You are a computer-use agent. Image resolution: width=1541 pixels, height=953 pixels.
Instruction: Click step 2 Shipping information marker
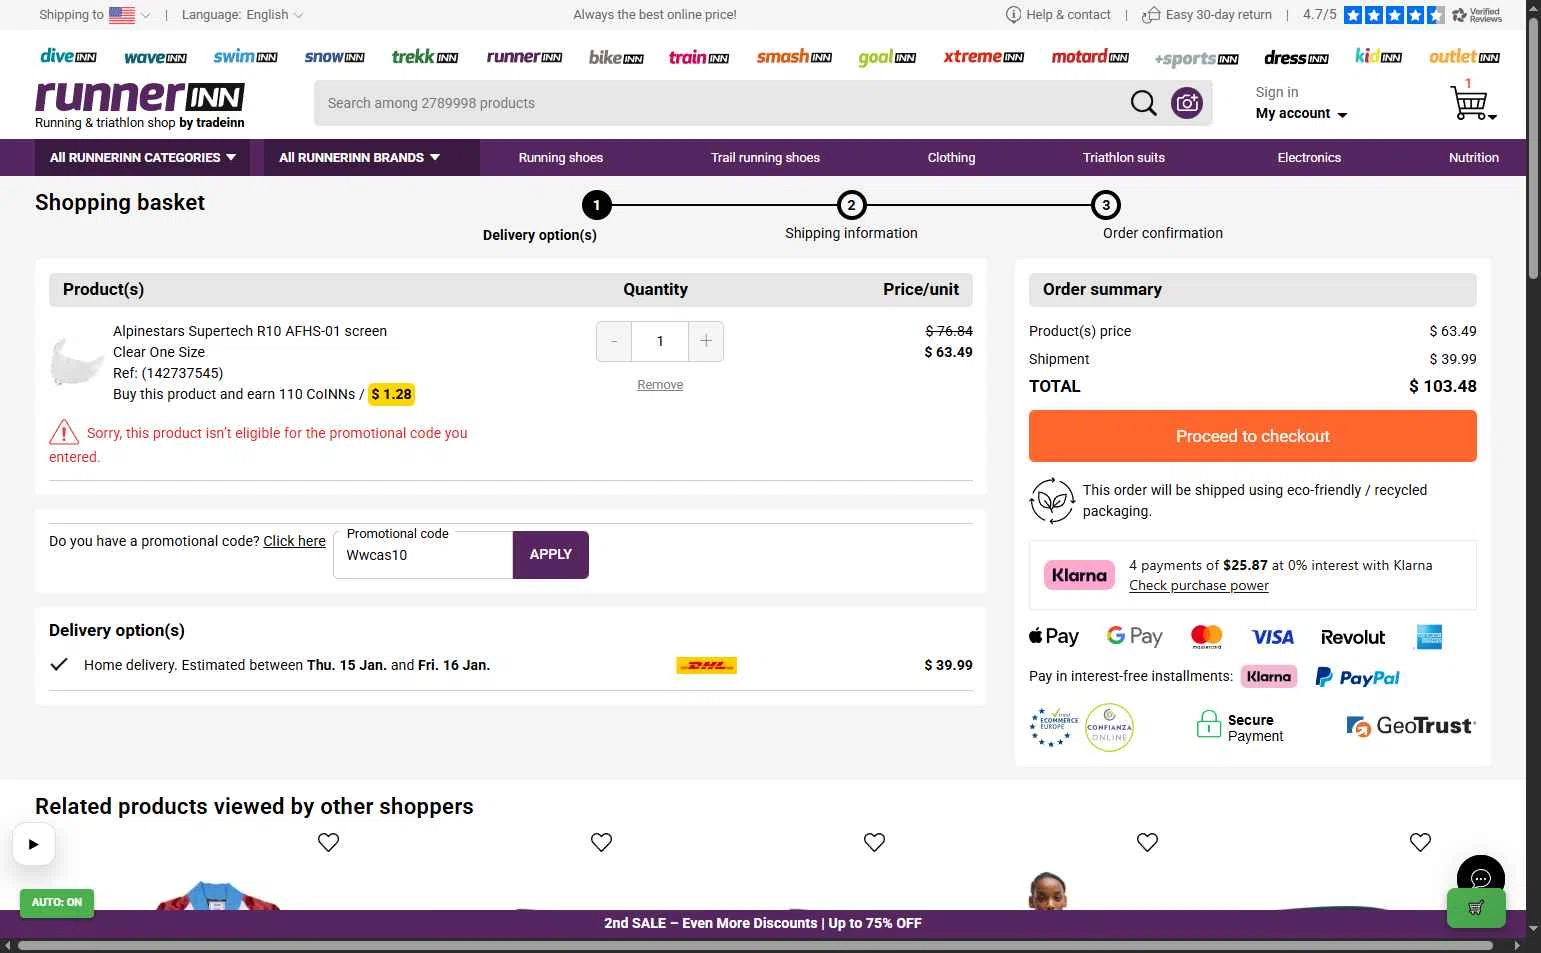point(851,205)
